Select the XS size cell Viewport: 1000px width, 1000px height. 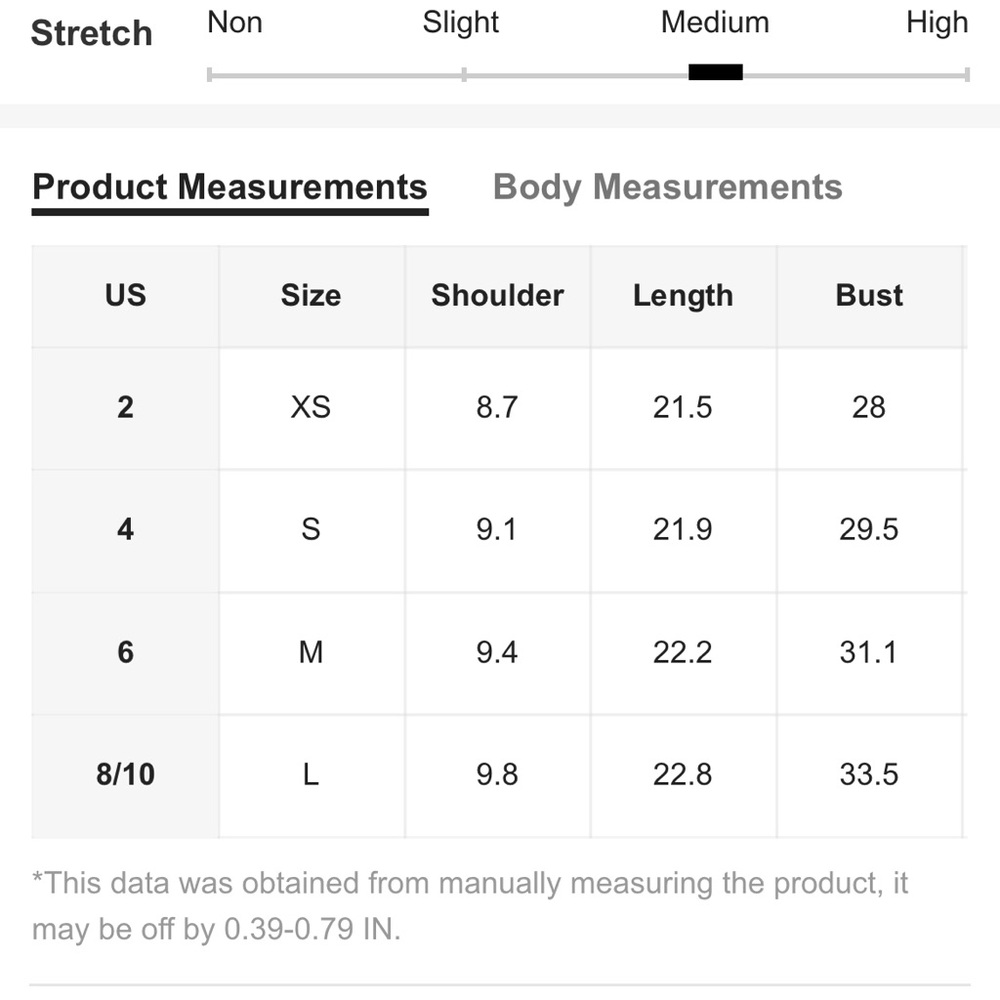click(311, 408)
